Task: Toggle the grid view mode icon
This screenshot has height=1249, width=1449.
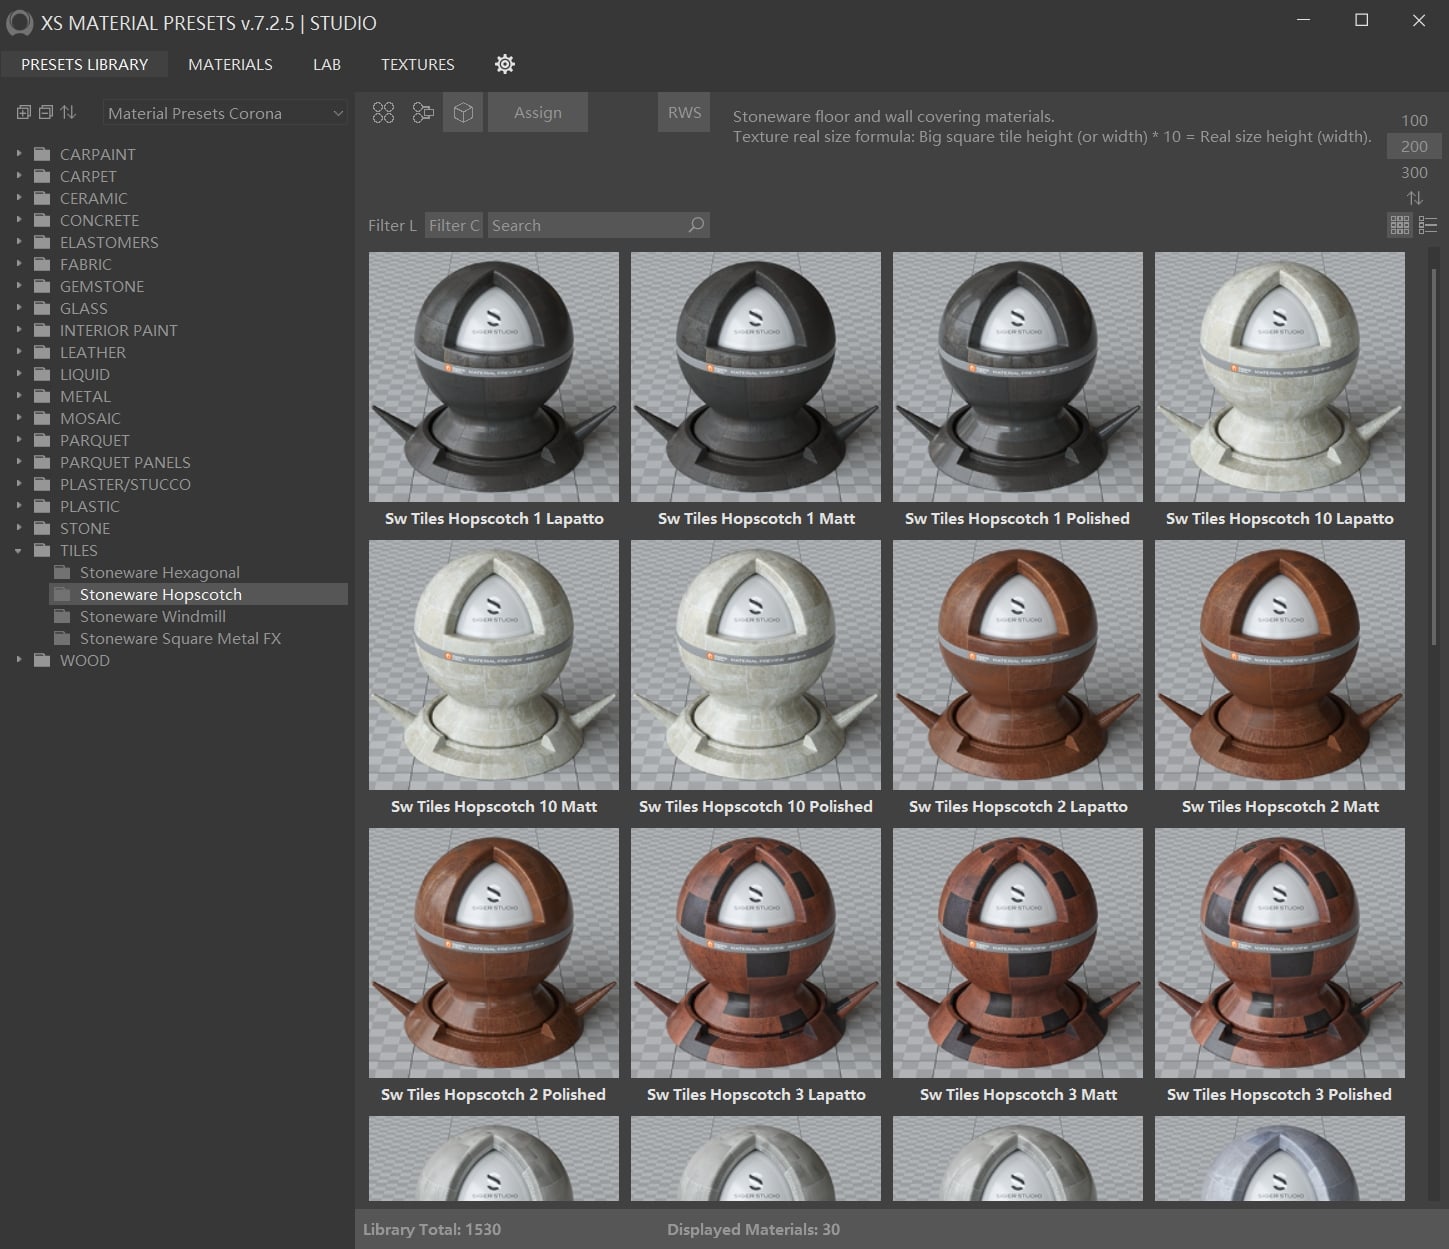Action: pyautogui.click(x=1400, y=225)
